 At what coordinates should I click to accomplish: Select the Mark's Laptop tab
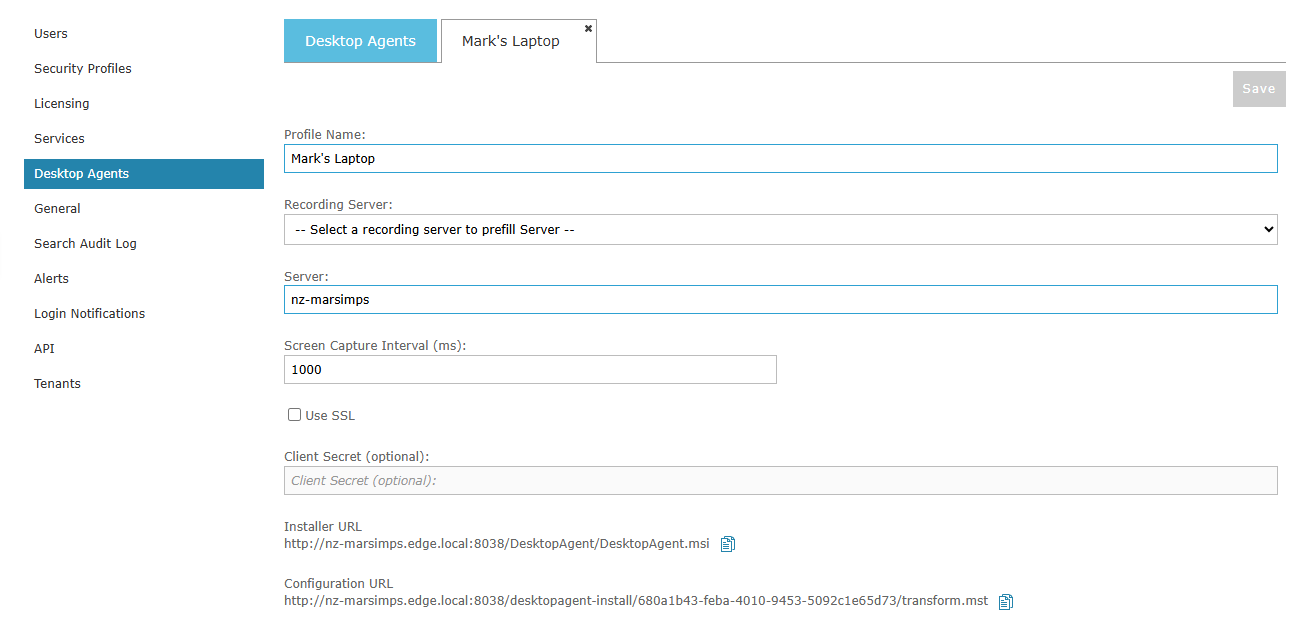[x=511, y=41]
